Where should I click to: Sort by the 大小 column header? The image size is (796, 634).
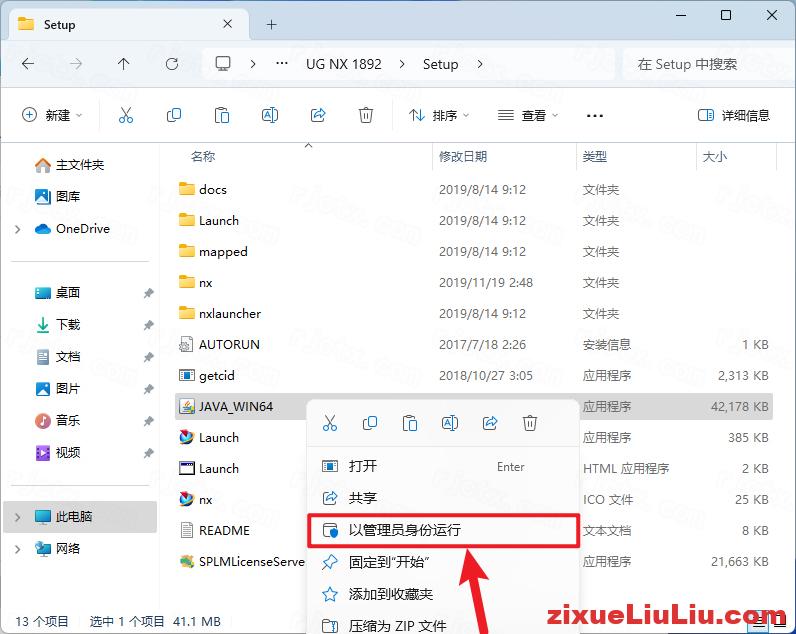pos(714,156)
